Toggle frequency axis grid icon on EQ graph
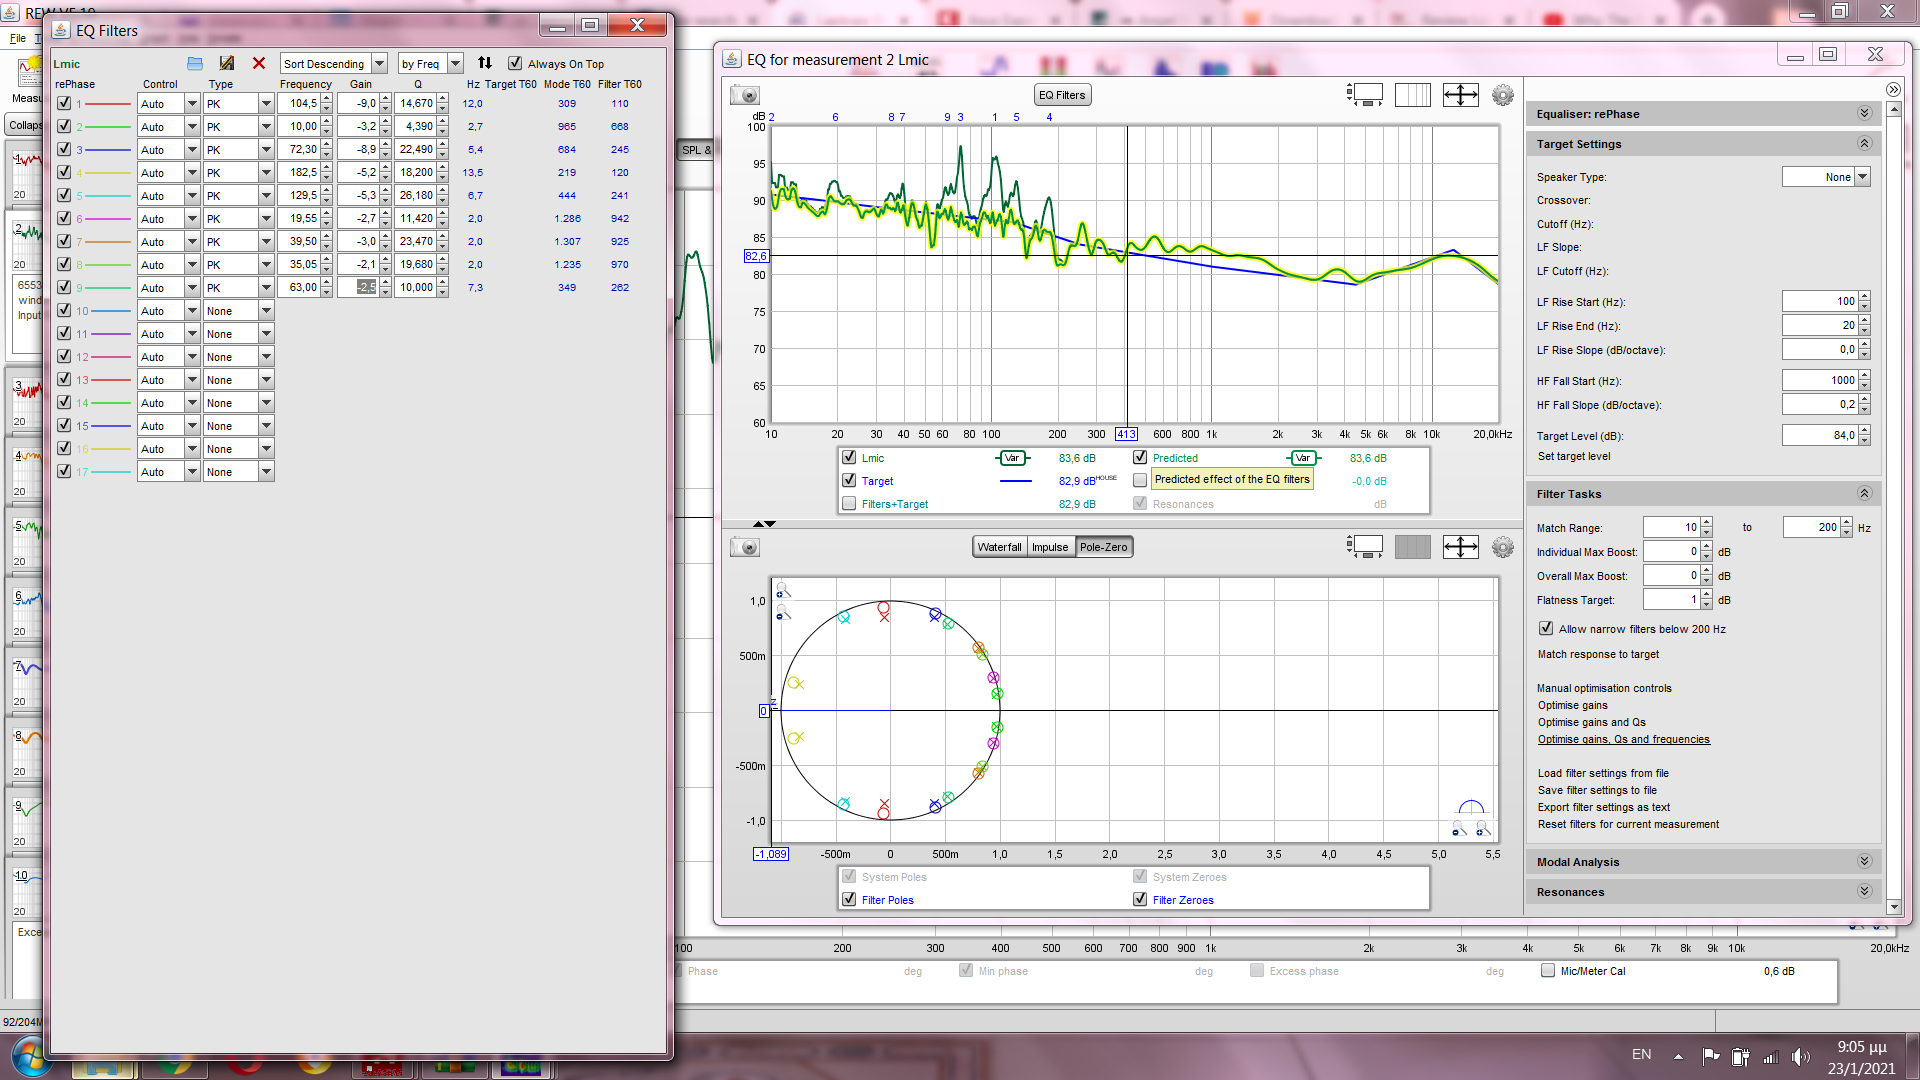 click(1412, 95)
